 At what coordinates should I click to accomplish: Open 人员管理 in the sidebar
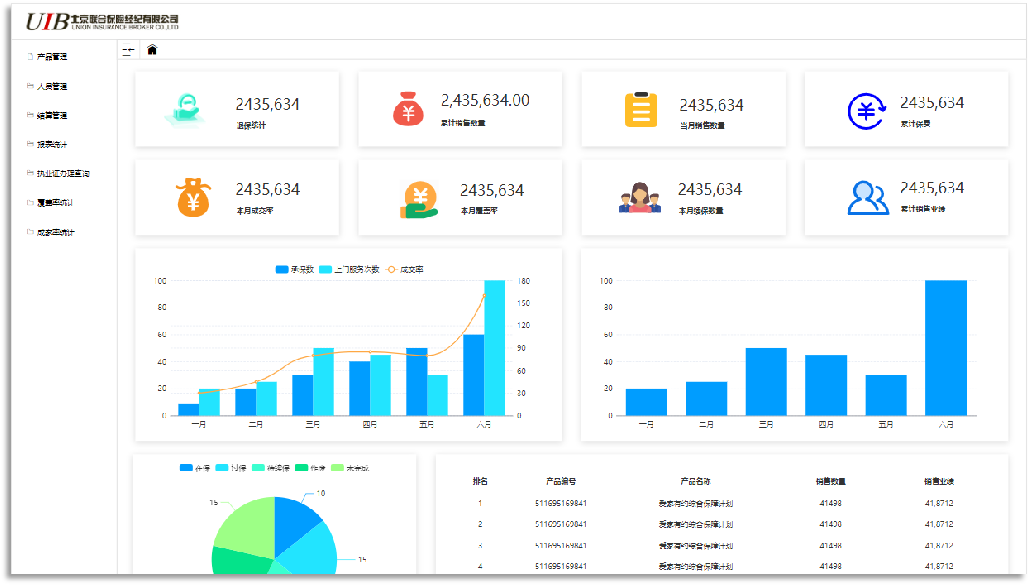[x=52, y=86]
